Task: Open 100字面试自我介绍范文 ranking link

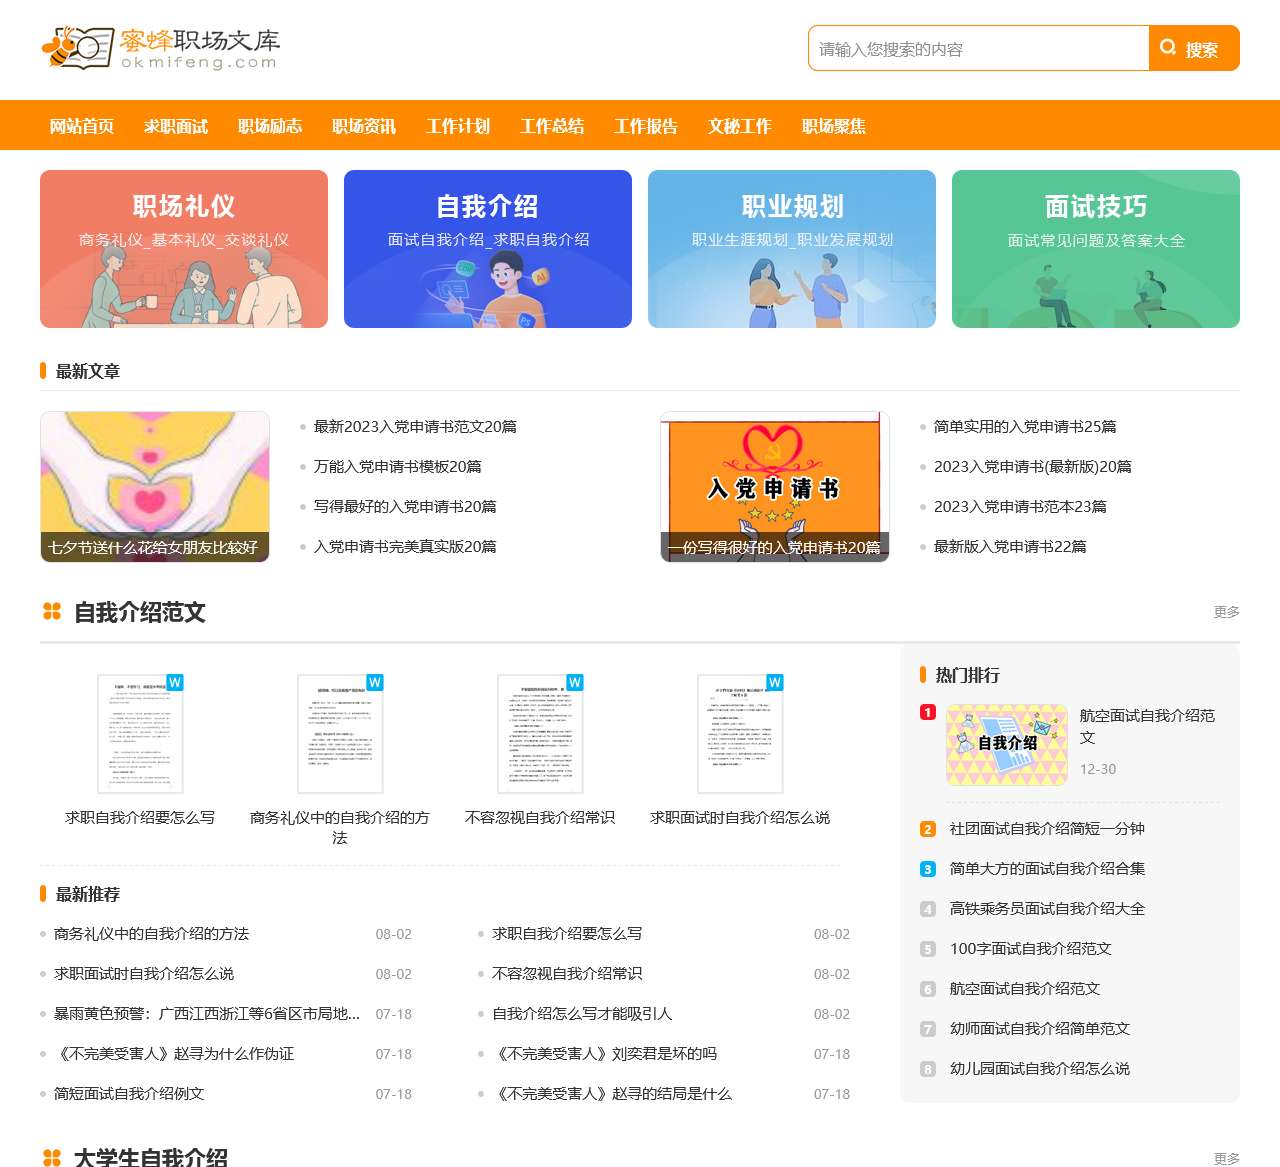Action: pyautogui.click(x=1031, y=949)
